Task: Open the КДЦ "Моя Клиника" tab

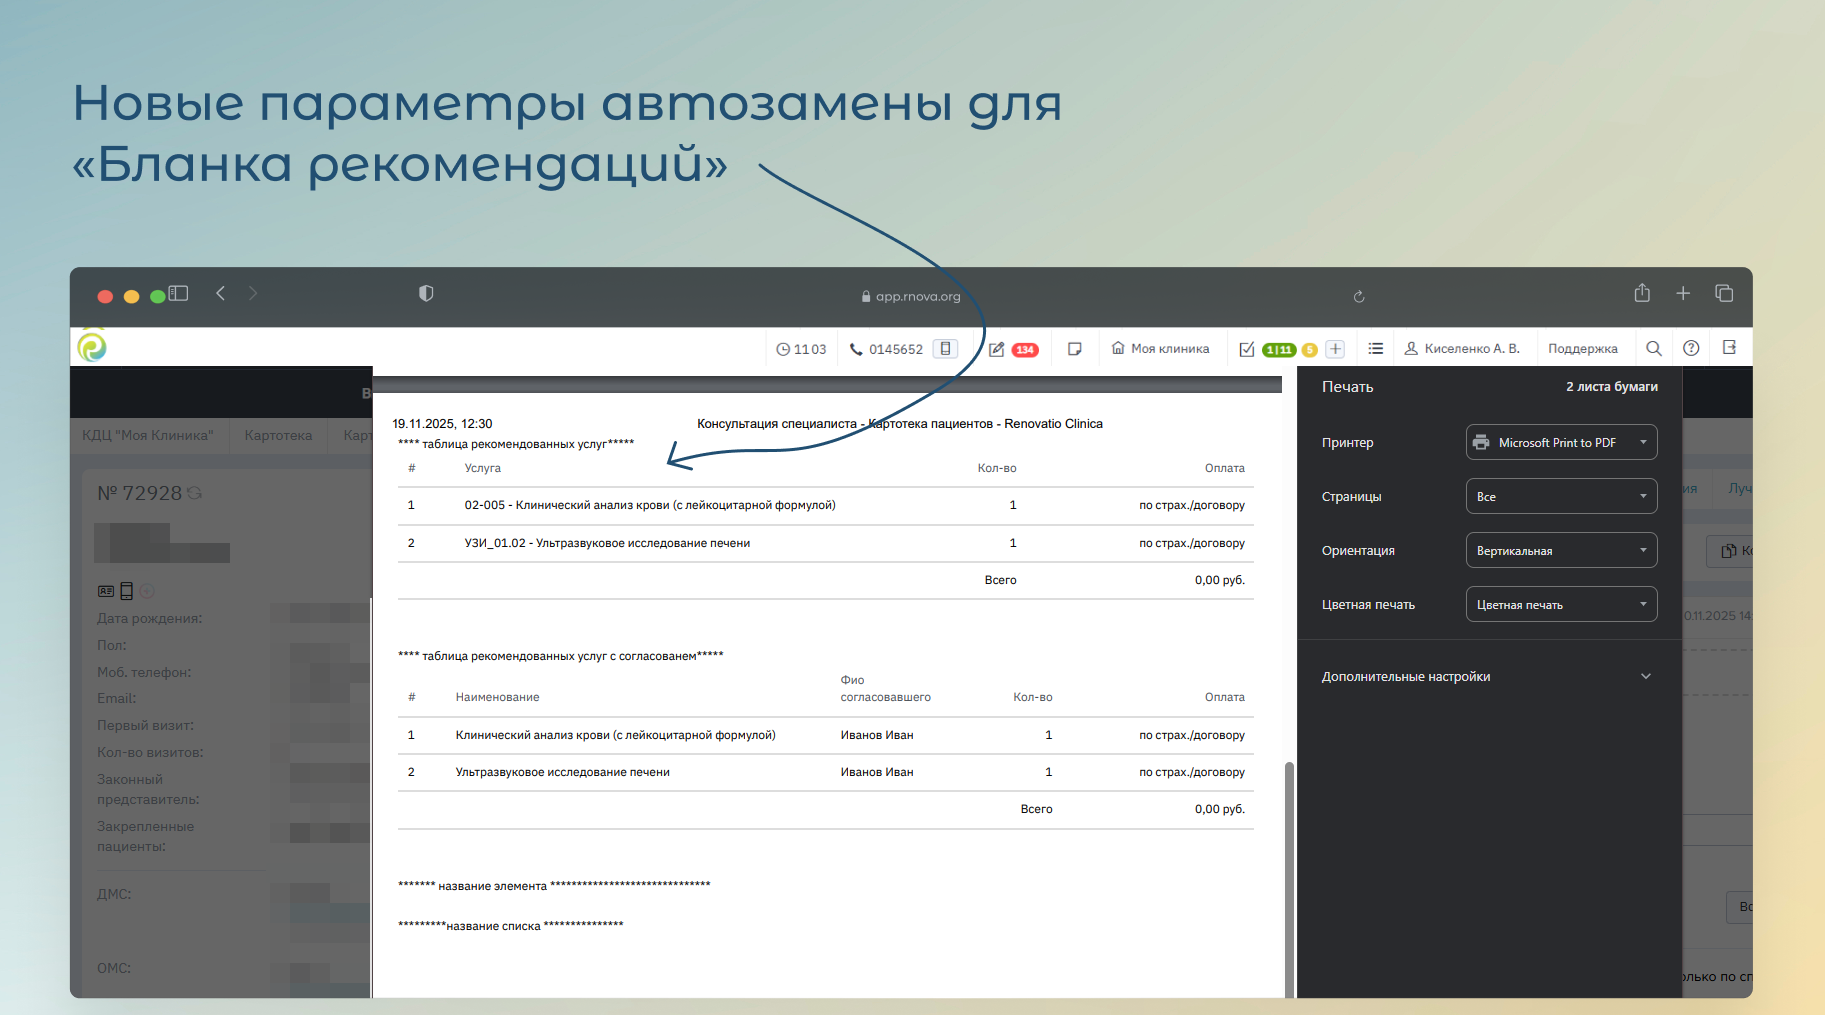Action: pyautogui.click(x=148, y=435)
